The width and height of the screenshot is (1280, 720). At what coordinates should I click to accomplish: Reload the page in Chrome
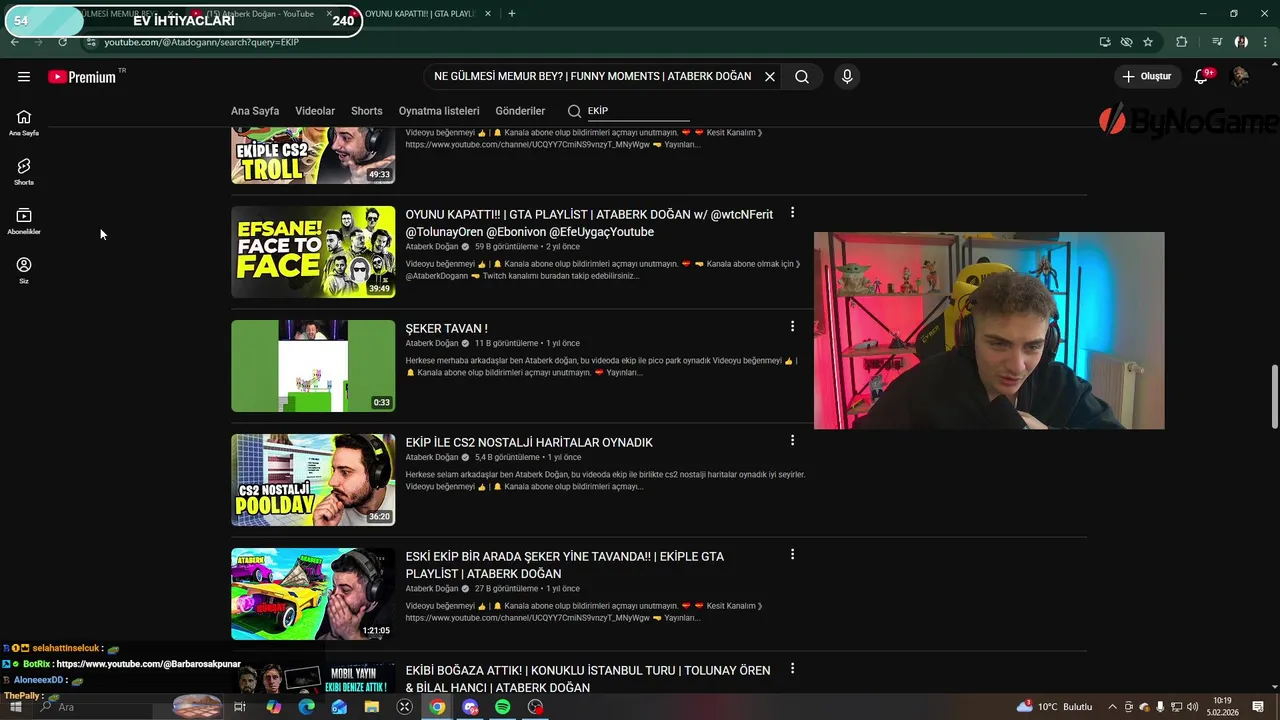(62, 42)
